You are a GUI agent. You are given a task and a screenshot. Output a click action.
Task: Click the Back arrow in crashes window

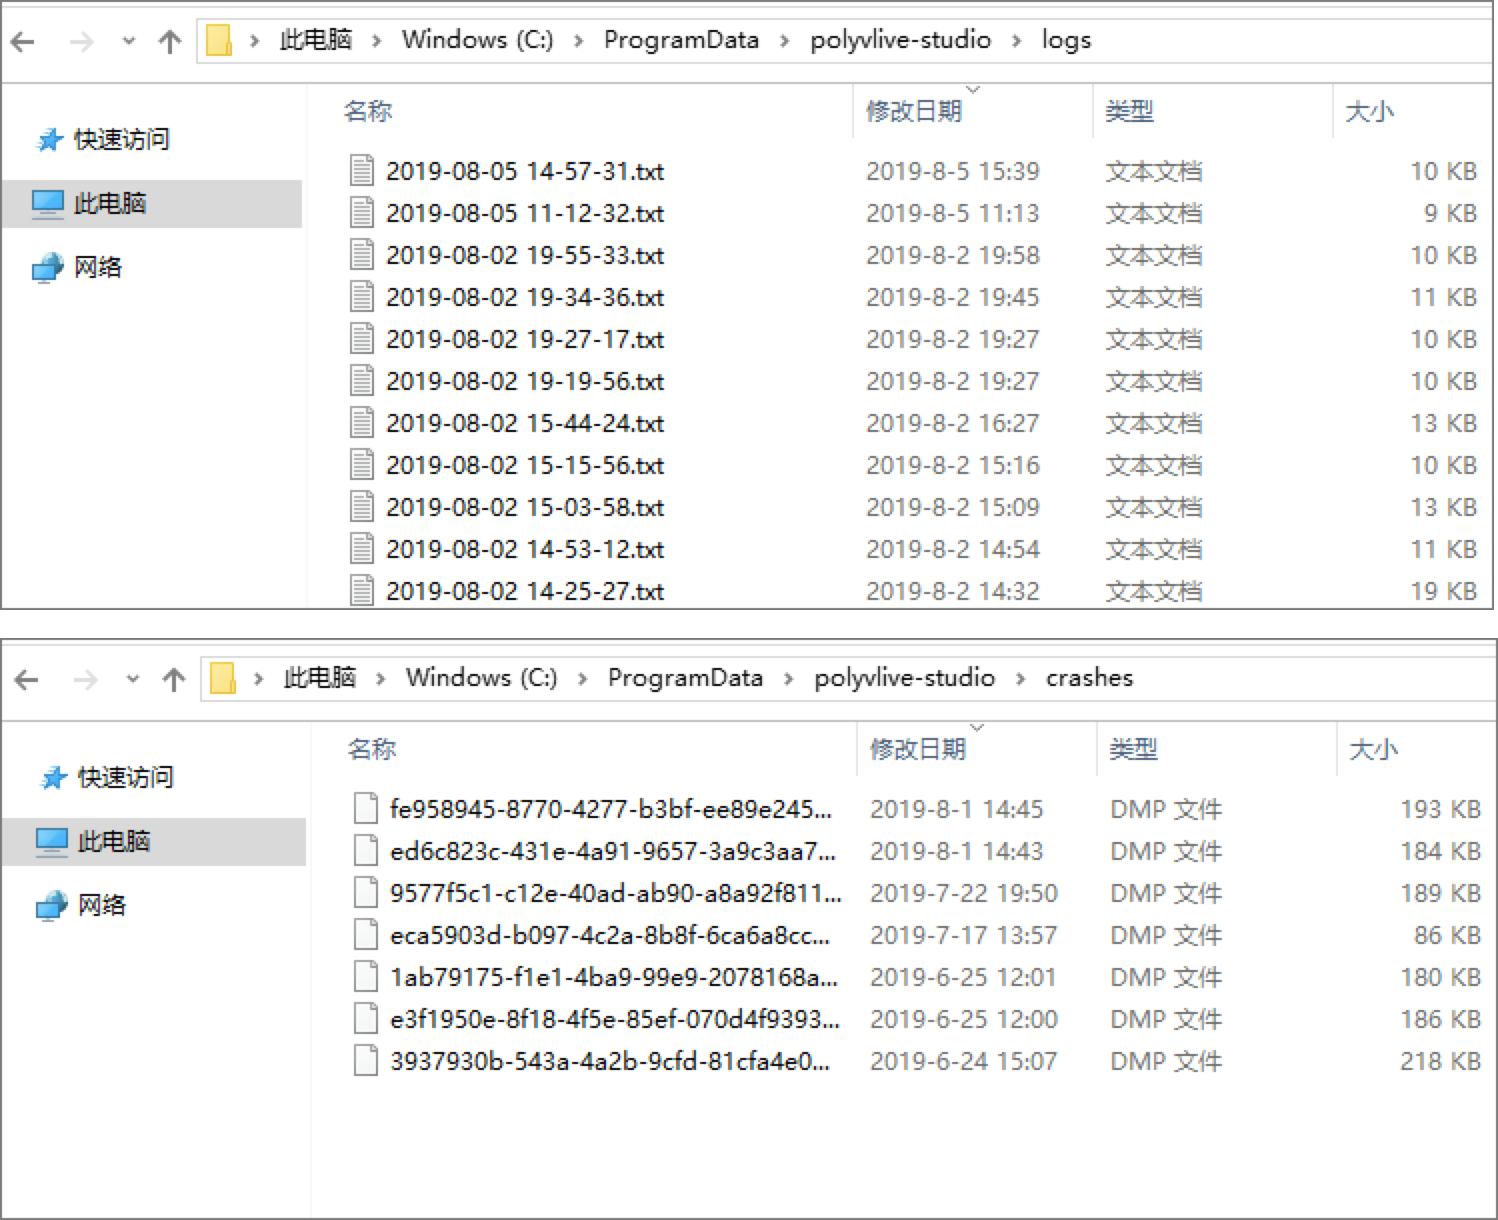point(26,680)
